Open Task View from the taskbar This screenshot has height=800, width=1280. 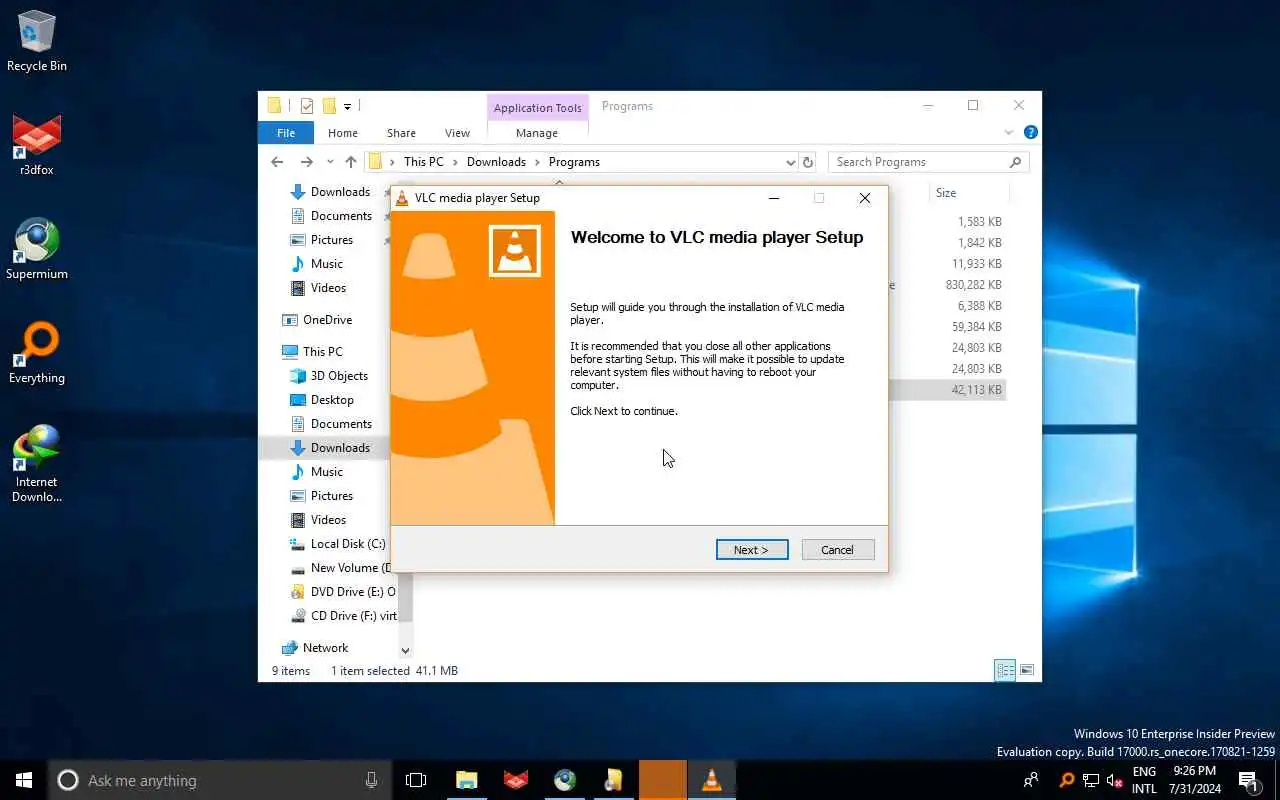click(416, 780)
